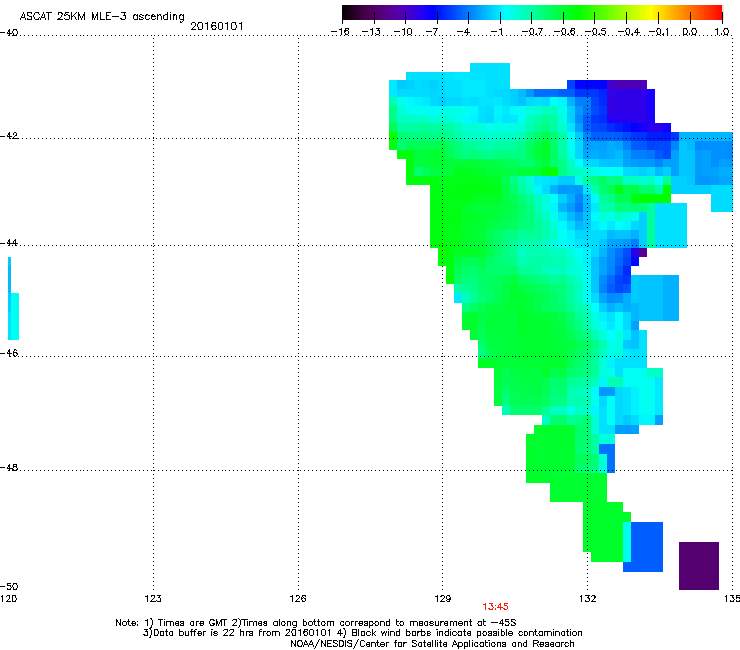
Task: Click the colorbar label -13
Action: pos(371,32)
